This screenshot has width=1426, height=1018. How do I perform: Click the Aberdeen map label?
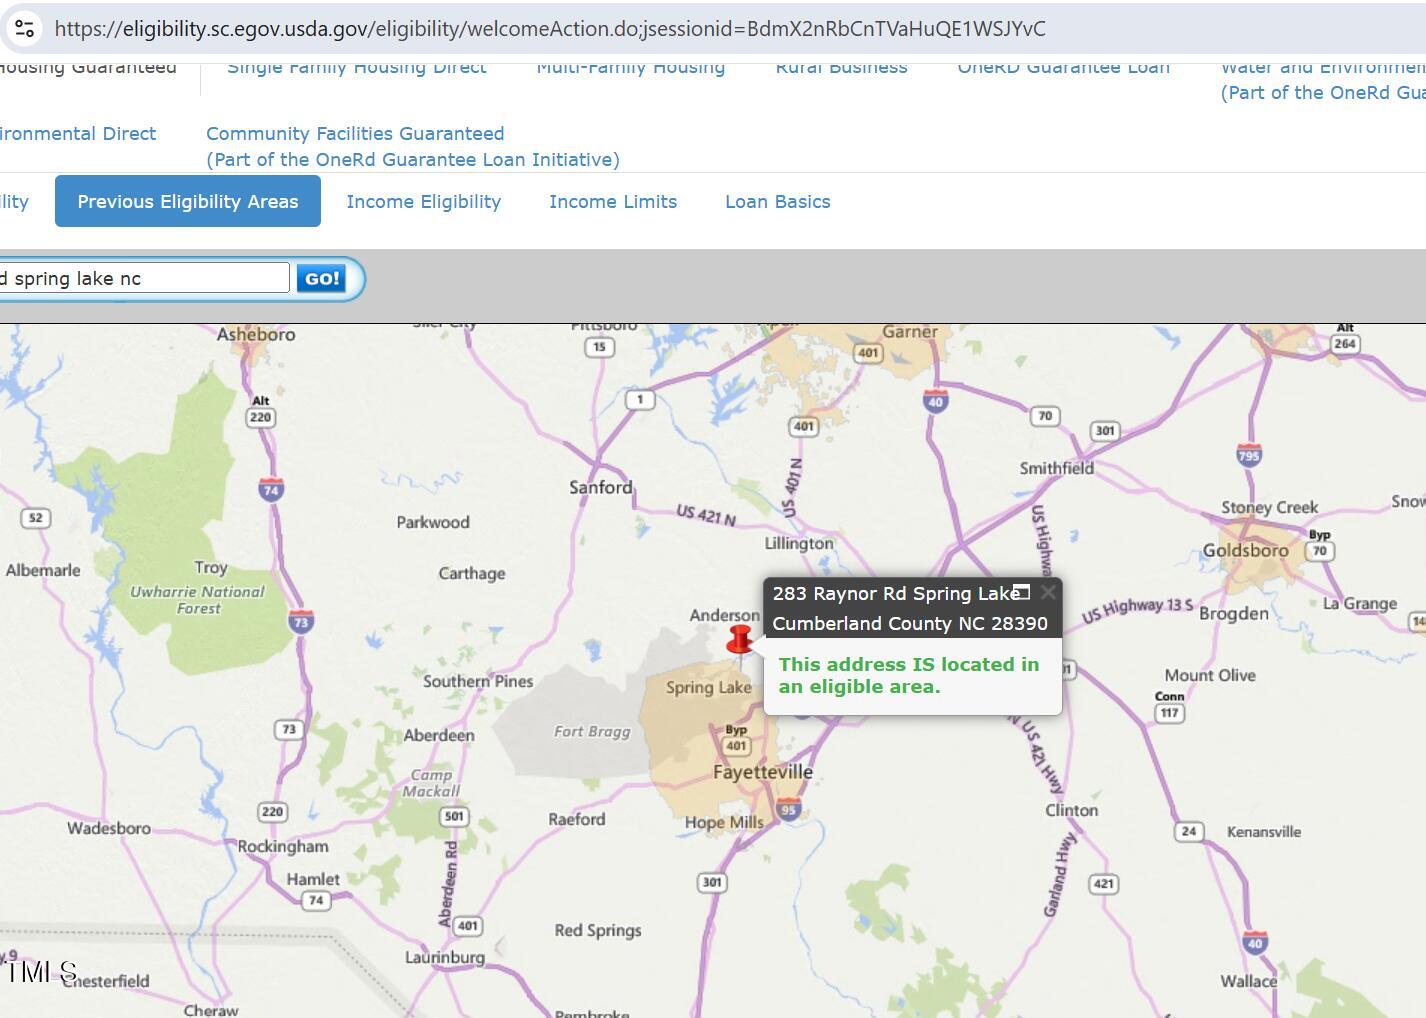[439, 735]
